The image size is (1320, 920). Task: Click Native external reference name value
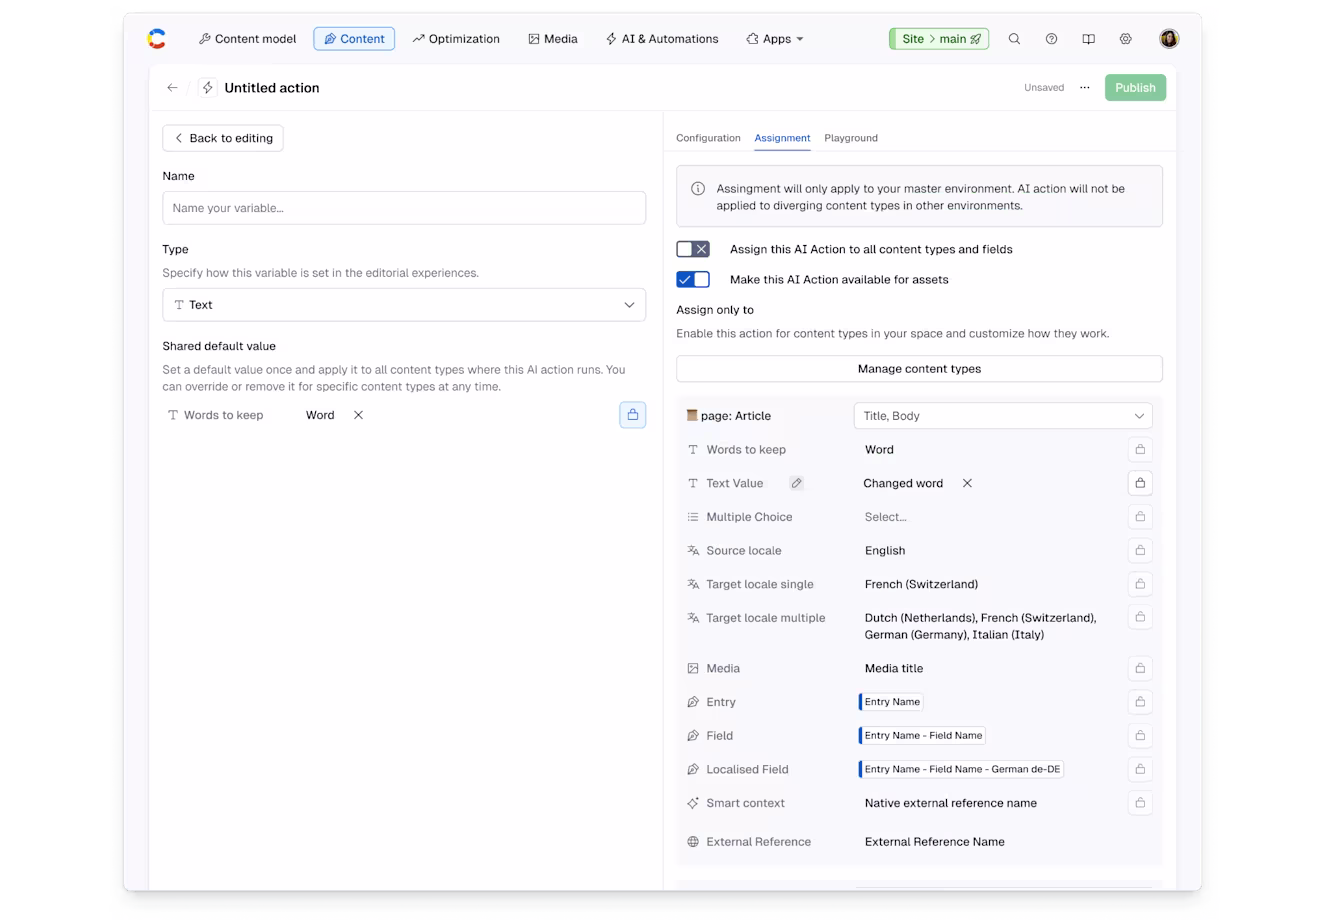coord(951,803)
